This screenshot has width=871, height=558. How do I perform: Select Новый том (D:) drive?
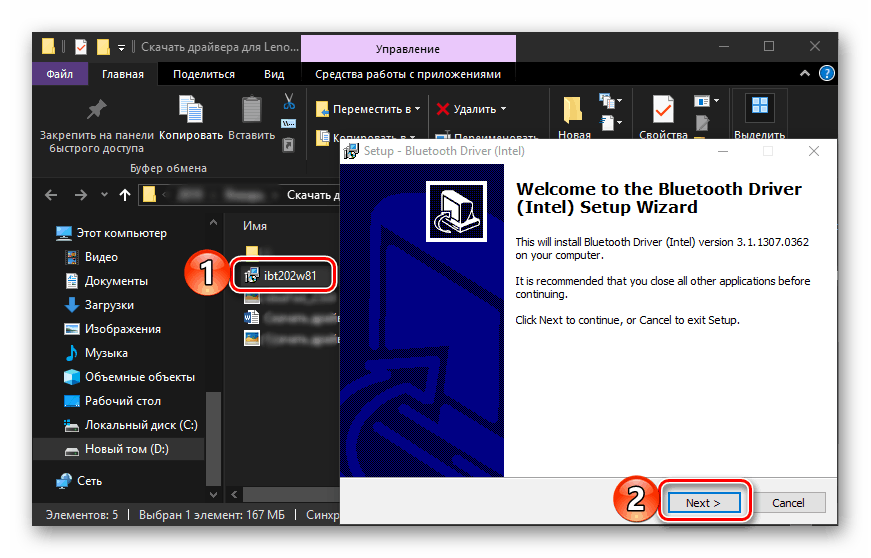click(119, 449)
